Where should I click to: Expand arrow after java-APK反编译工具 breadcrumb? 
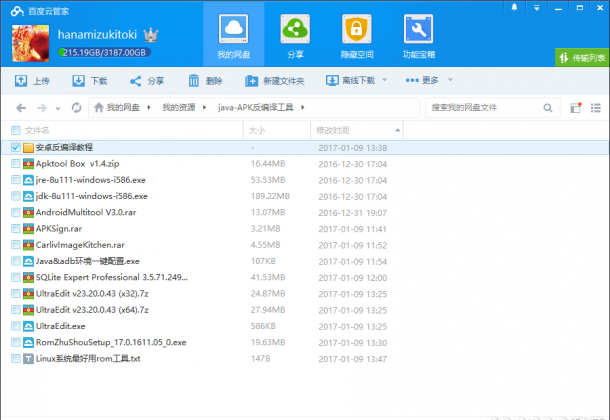click(x=303, y=107)
